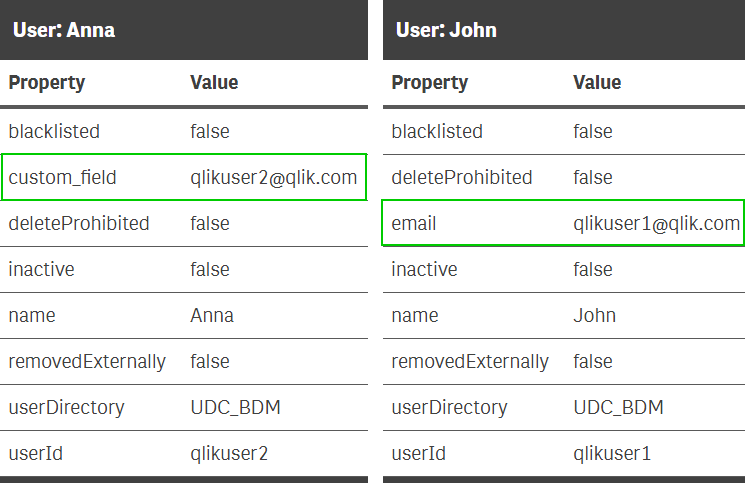Select the email property cell for John
745x483 pixels.
(x=414, y=224)
